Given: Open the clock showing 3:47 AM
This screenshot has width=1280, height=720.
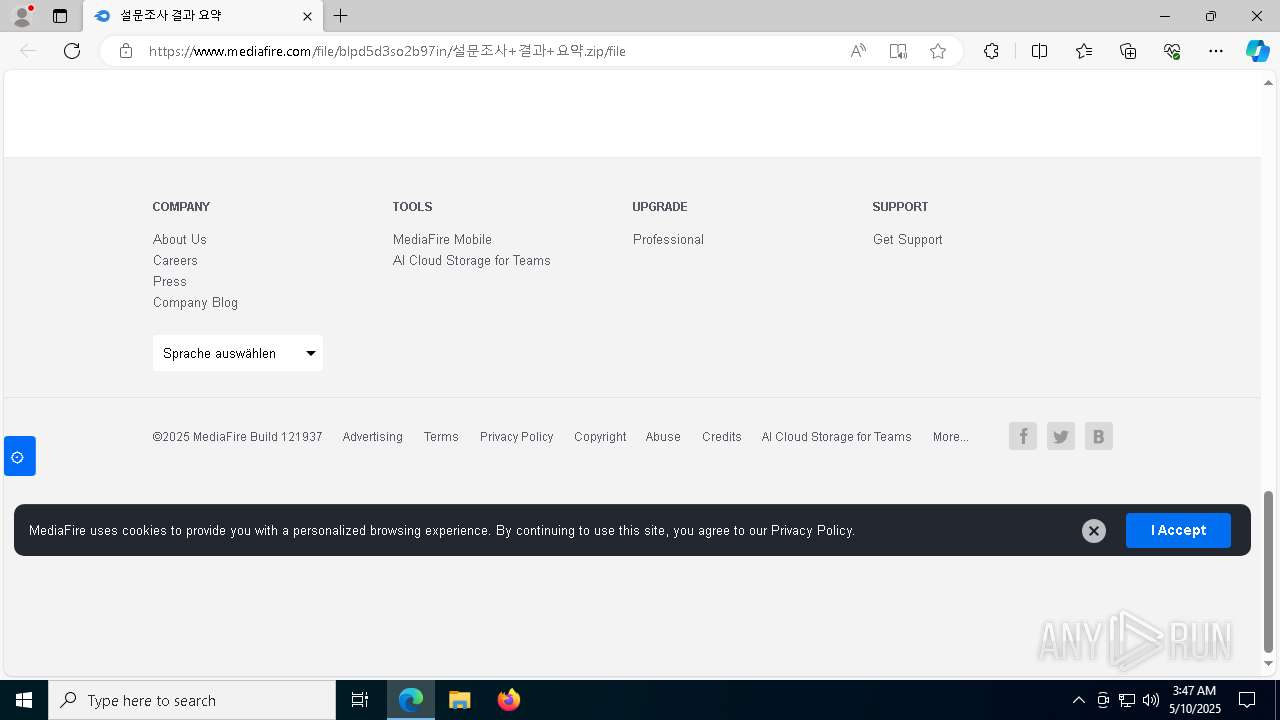Looking at the screenshot, I should 1194,700.
